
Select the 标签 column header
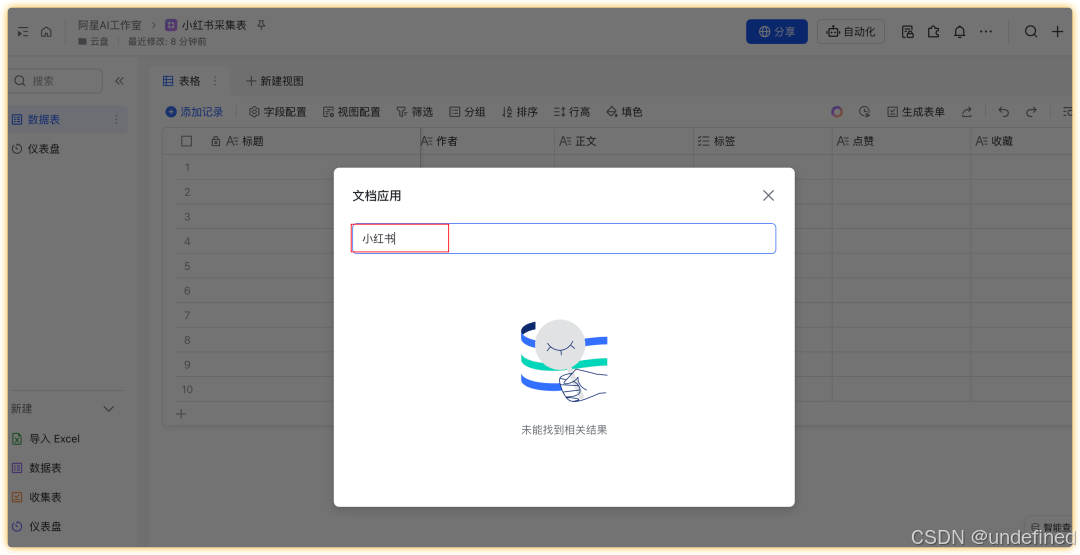(763, 141)
